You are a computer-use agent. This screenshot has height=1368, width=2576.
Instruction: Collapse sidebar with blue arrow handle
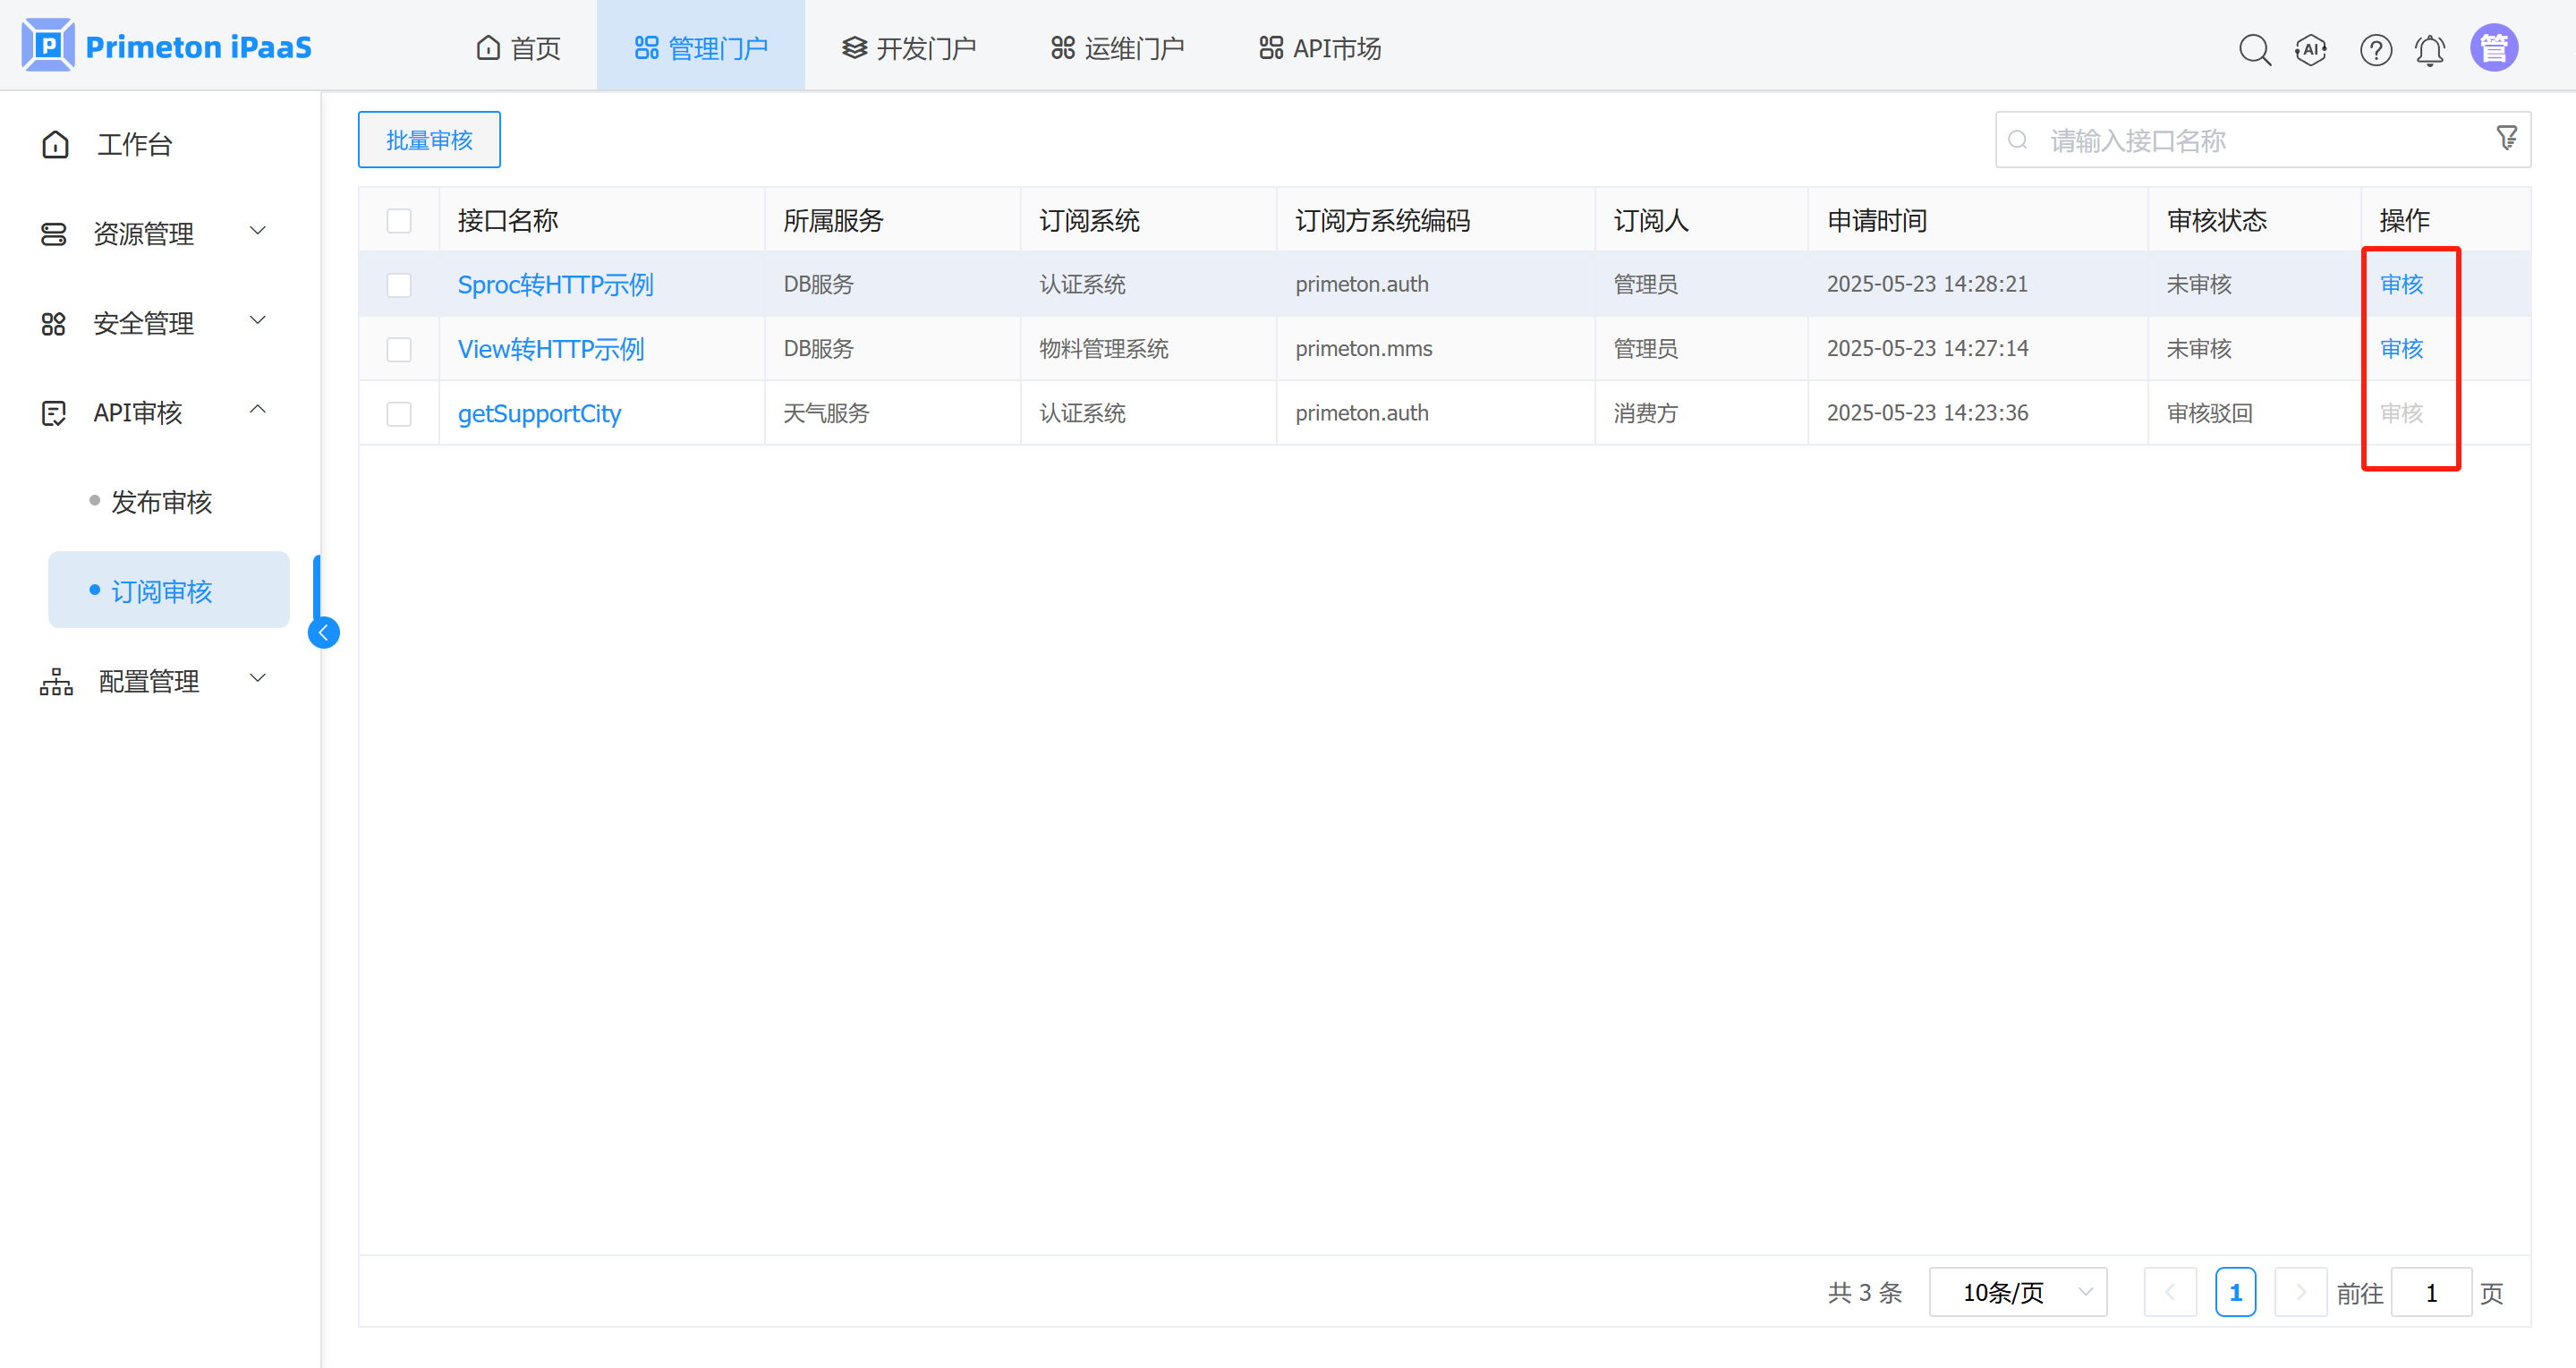point(323,633)
